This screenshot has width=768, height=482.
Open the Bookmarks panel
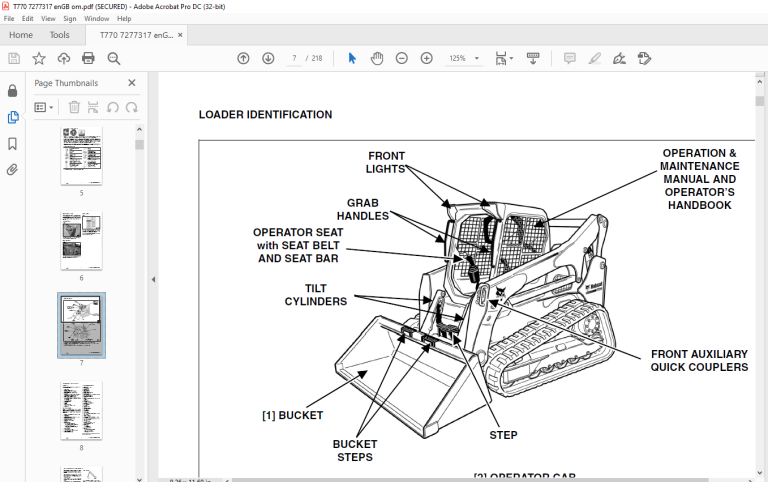tap(13, 144)
